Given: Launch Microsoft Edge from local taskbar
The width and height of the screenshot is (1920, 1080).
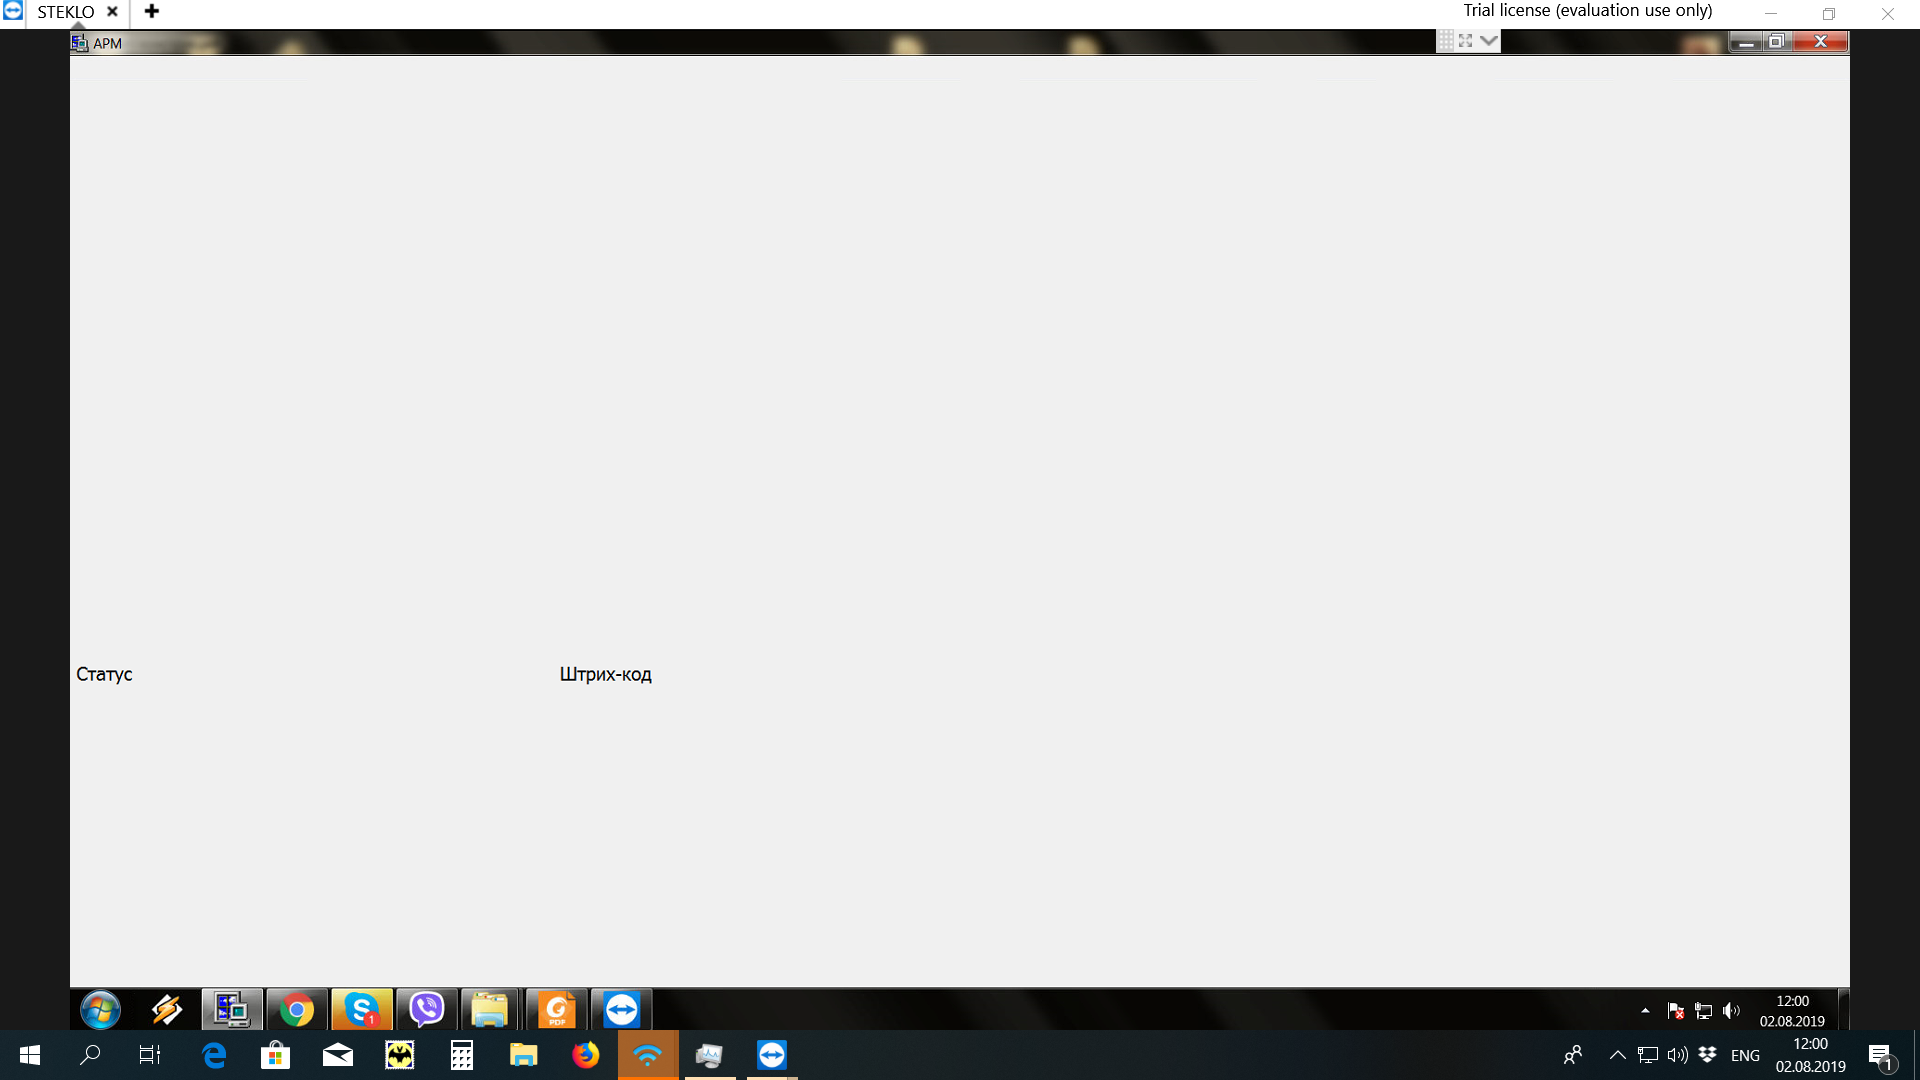Looking at the screenshot, I should [x=214, y=1055].
